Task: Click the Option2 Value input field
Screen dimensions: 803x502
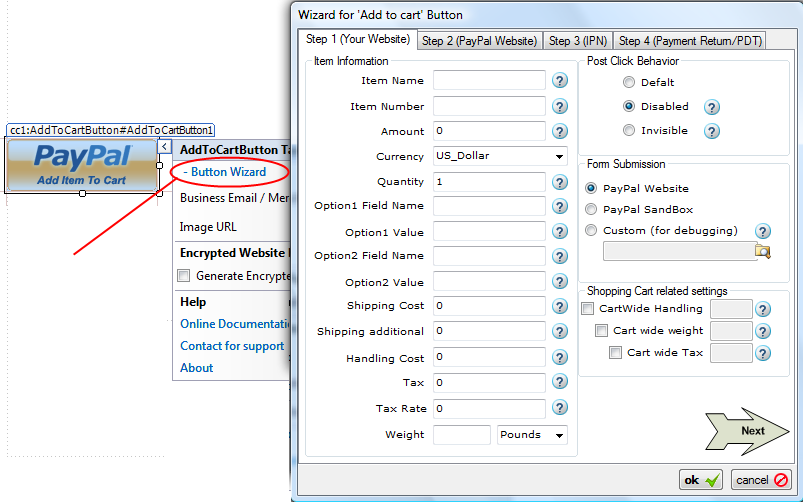Action: 489,281
